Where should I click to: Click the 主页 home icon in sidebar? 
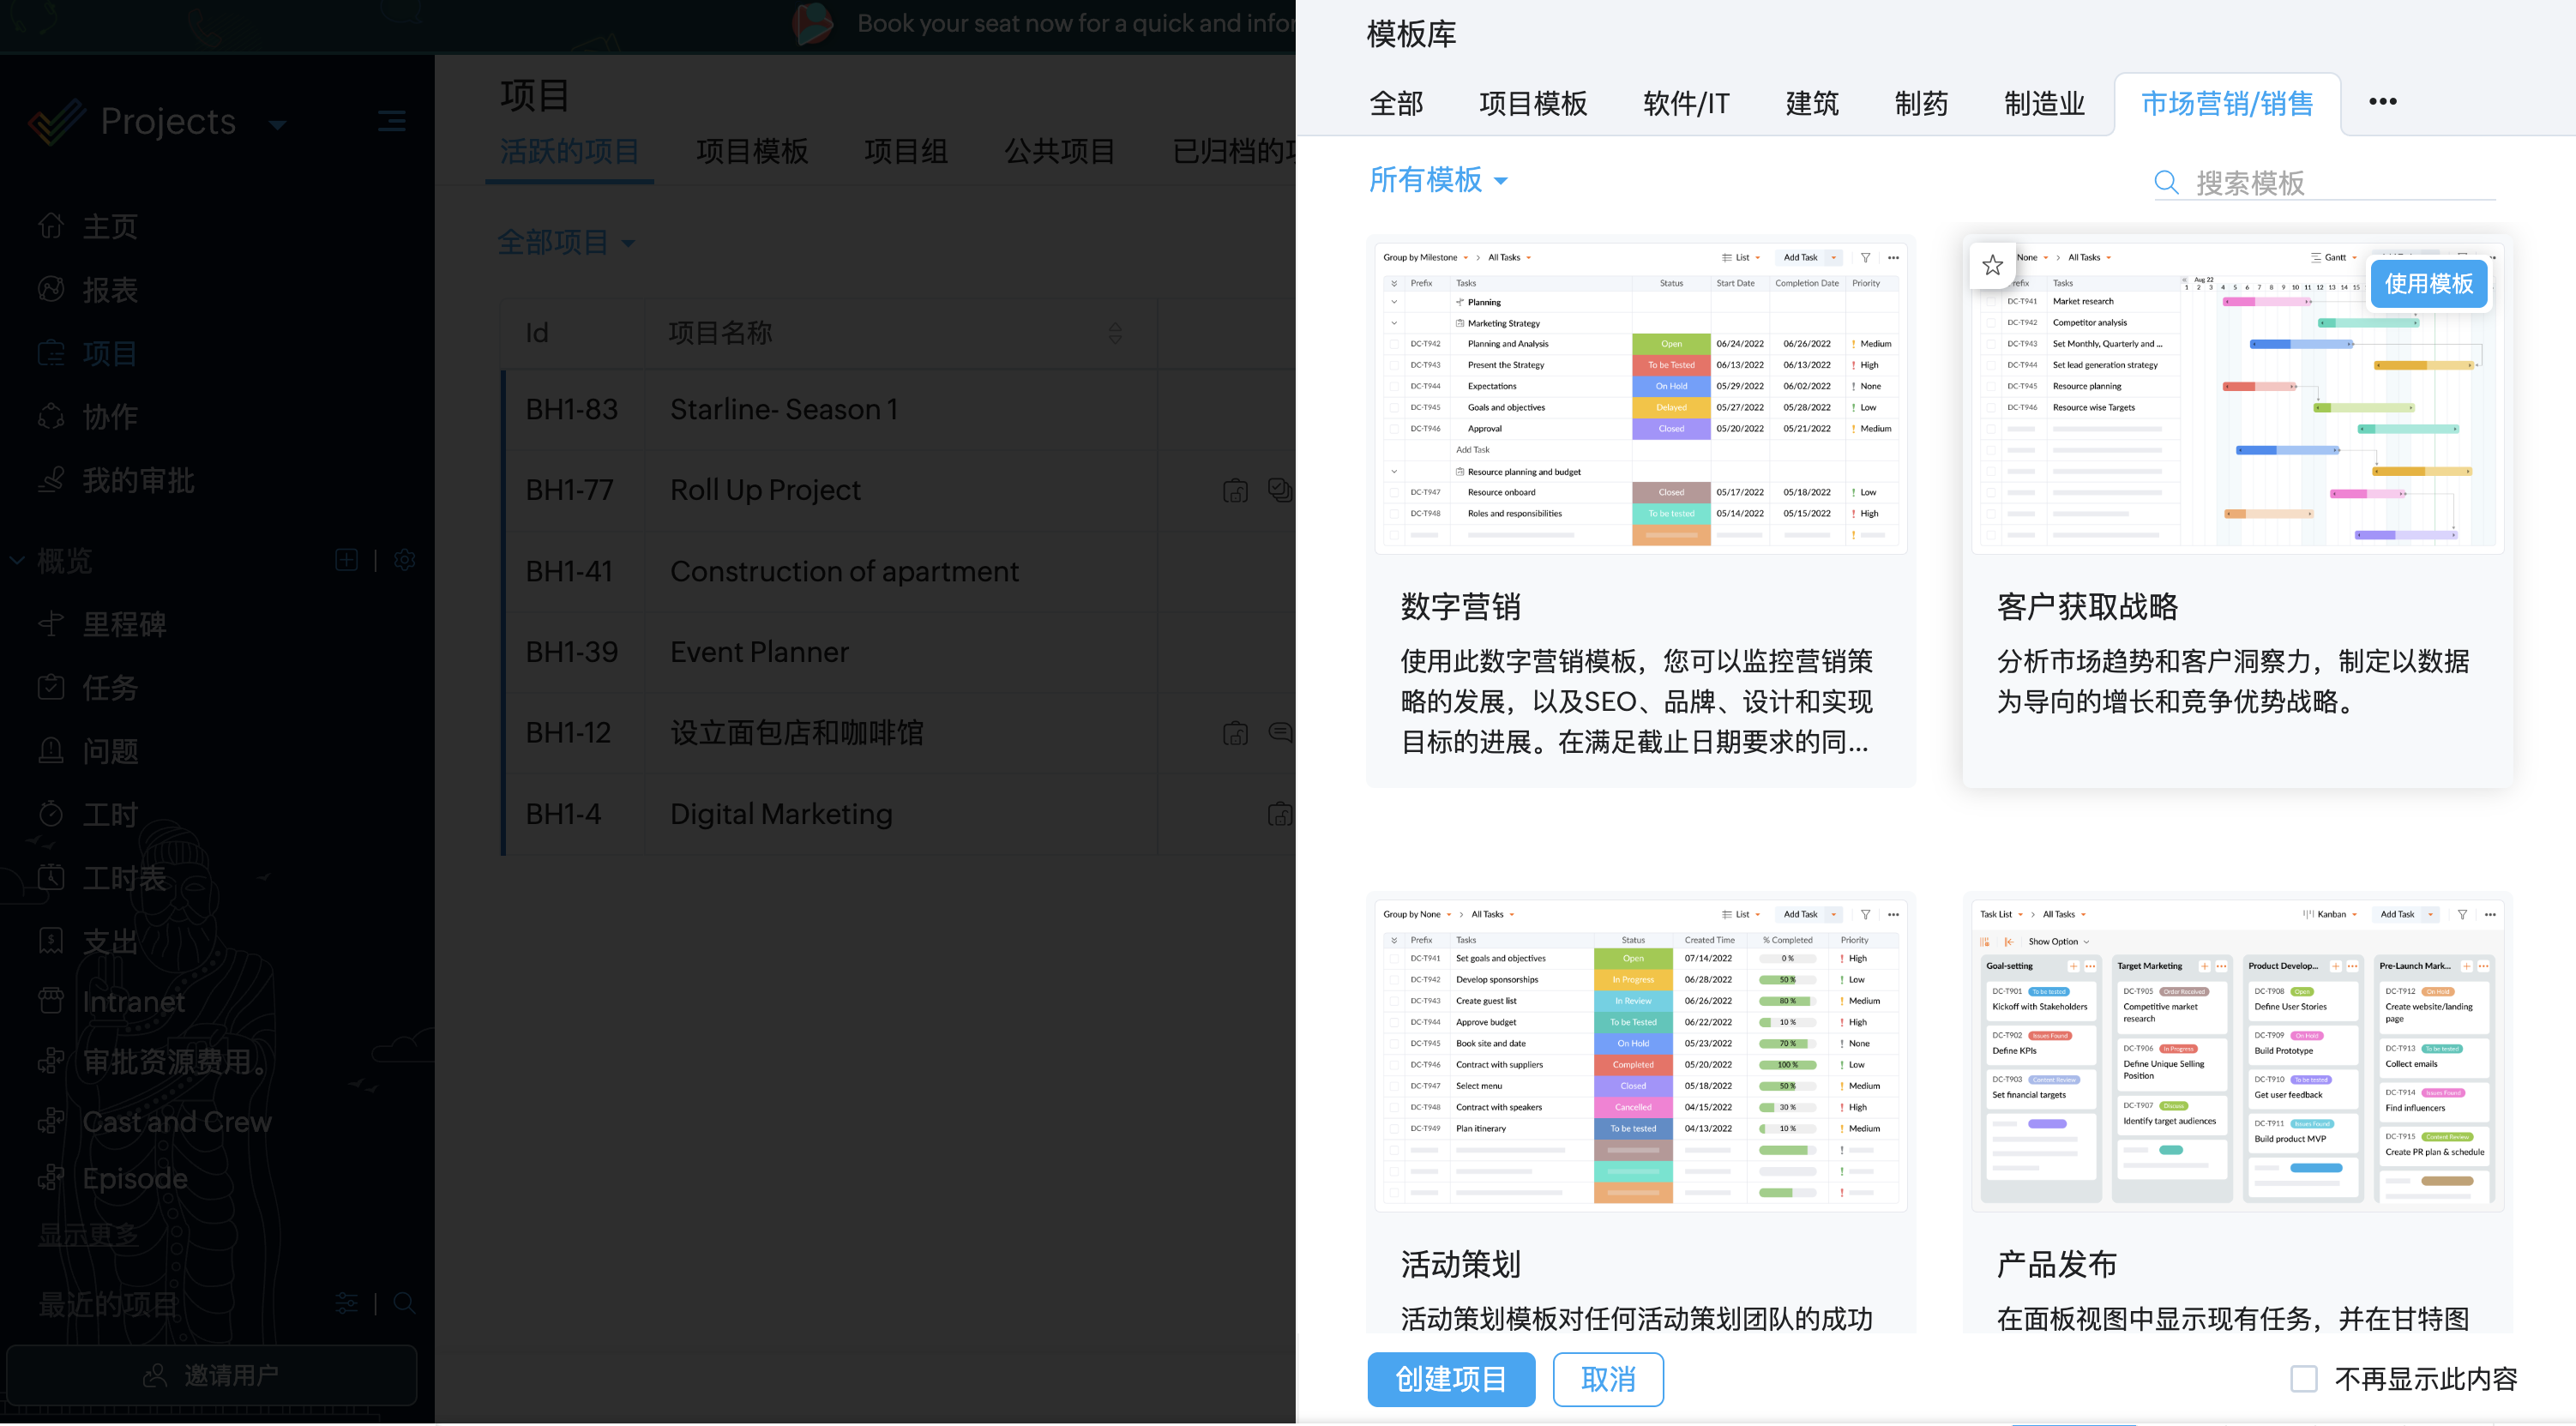click(51, 226)
